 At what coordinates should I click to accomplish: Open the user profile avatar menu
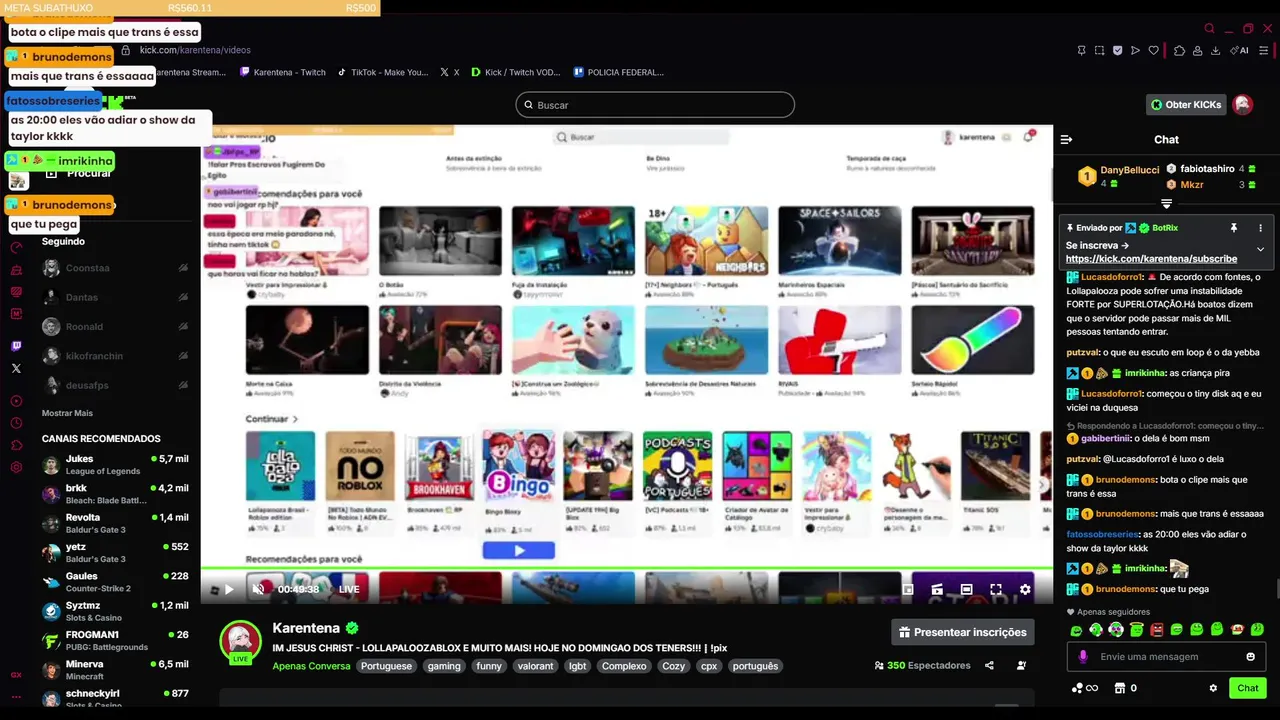[1243, 104]
